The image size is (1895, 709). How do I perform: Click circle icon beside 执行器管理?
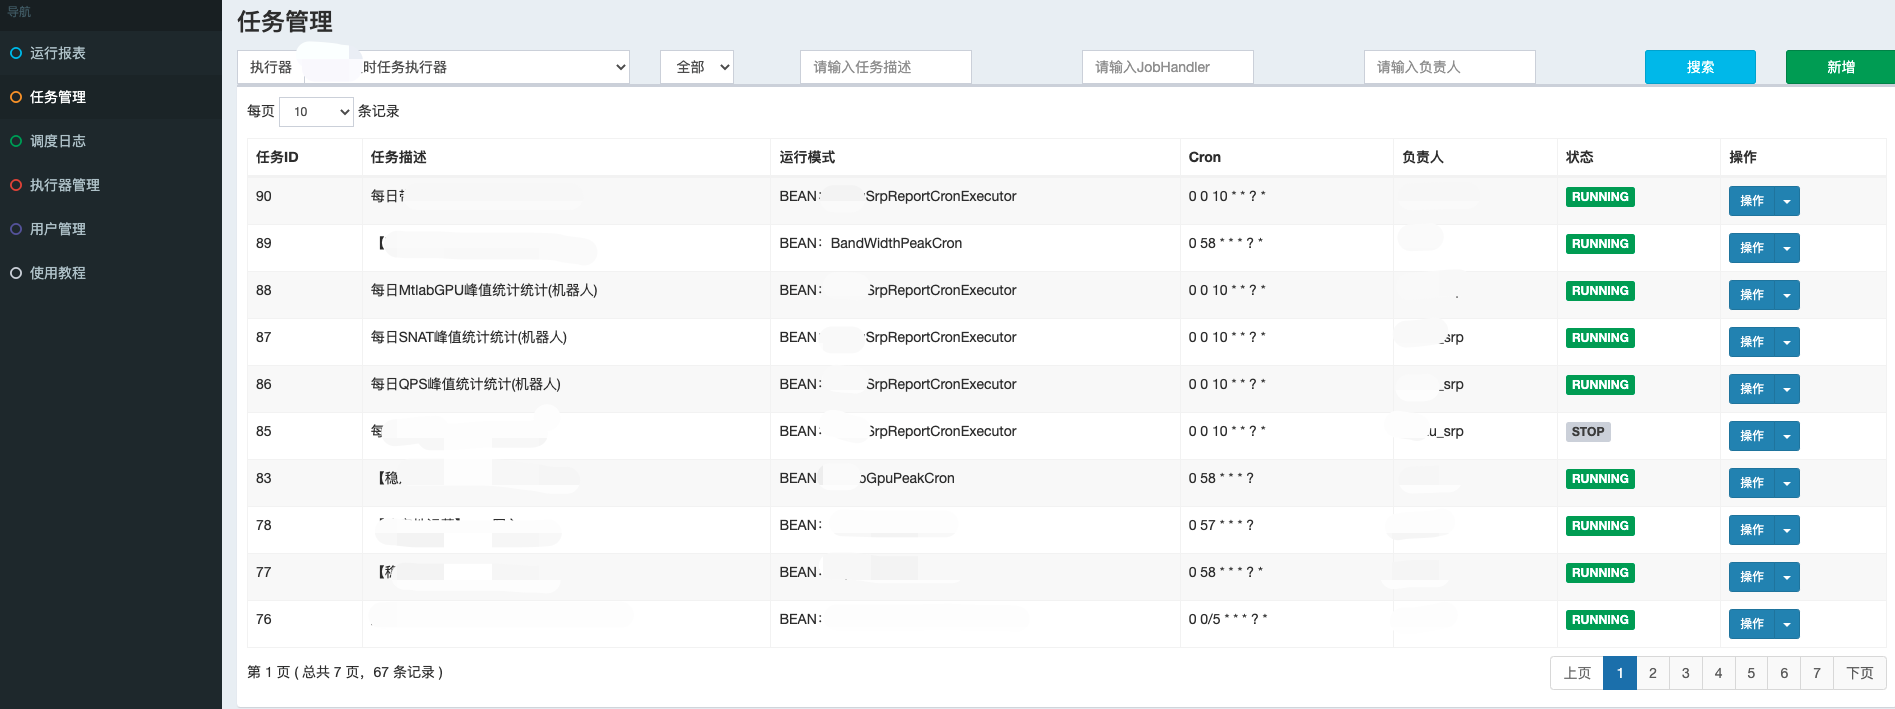point(16,185)
